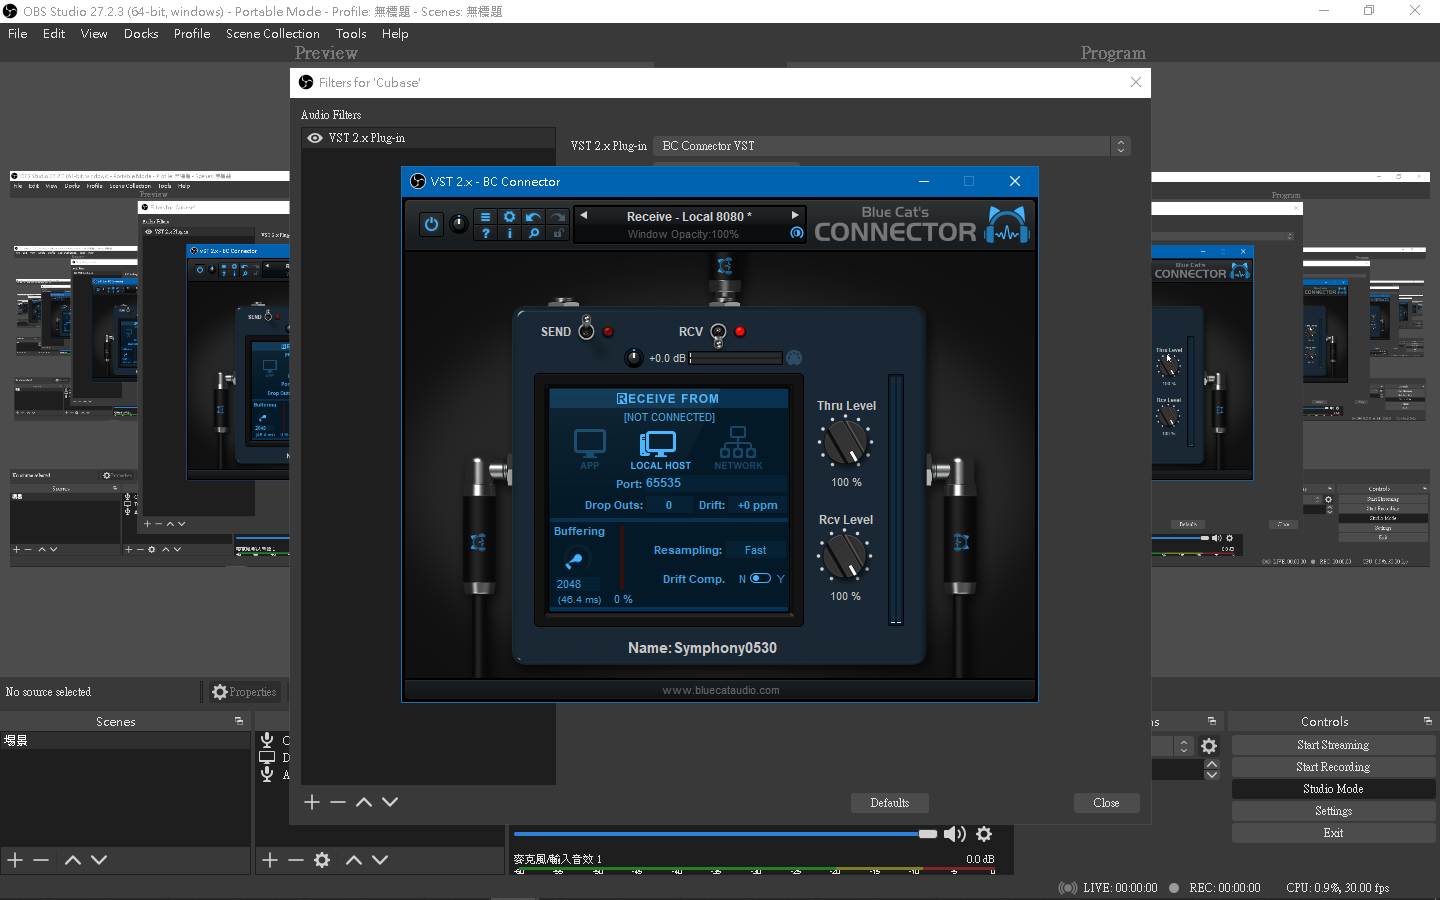Image resolution: width=1440 pixels, height=900 pixels.
Task: Move filter up in Audio Filters list
Action: [364, 802]
